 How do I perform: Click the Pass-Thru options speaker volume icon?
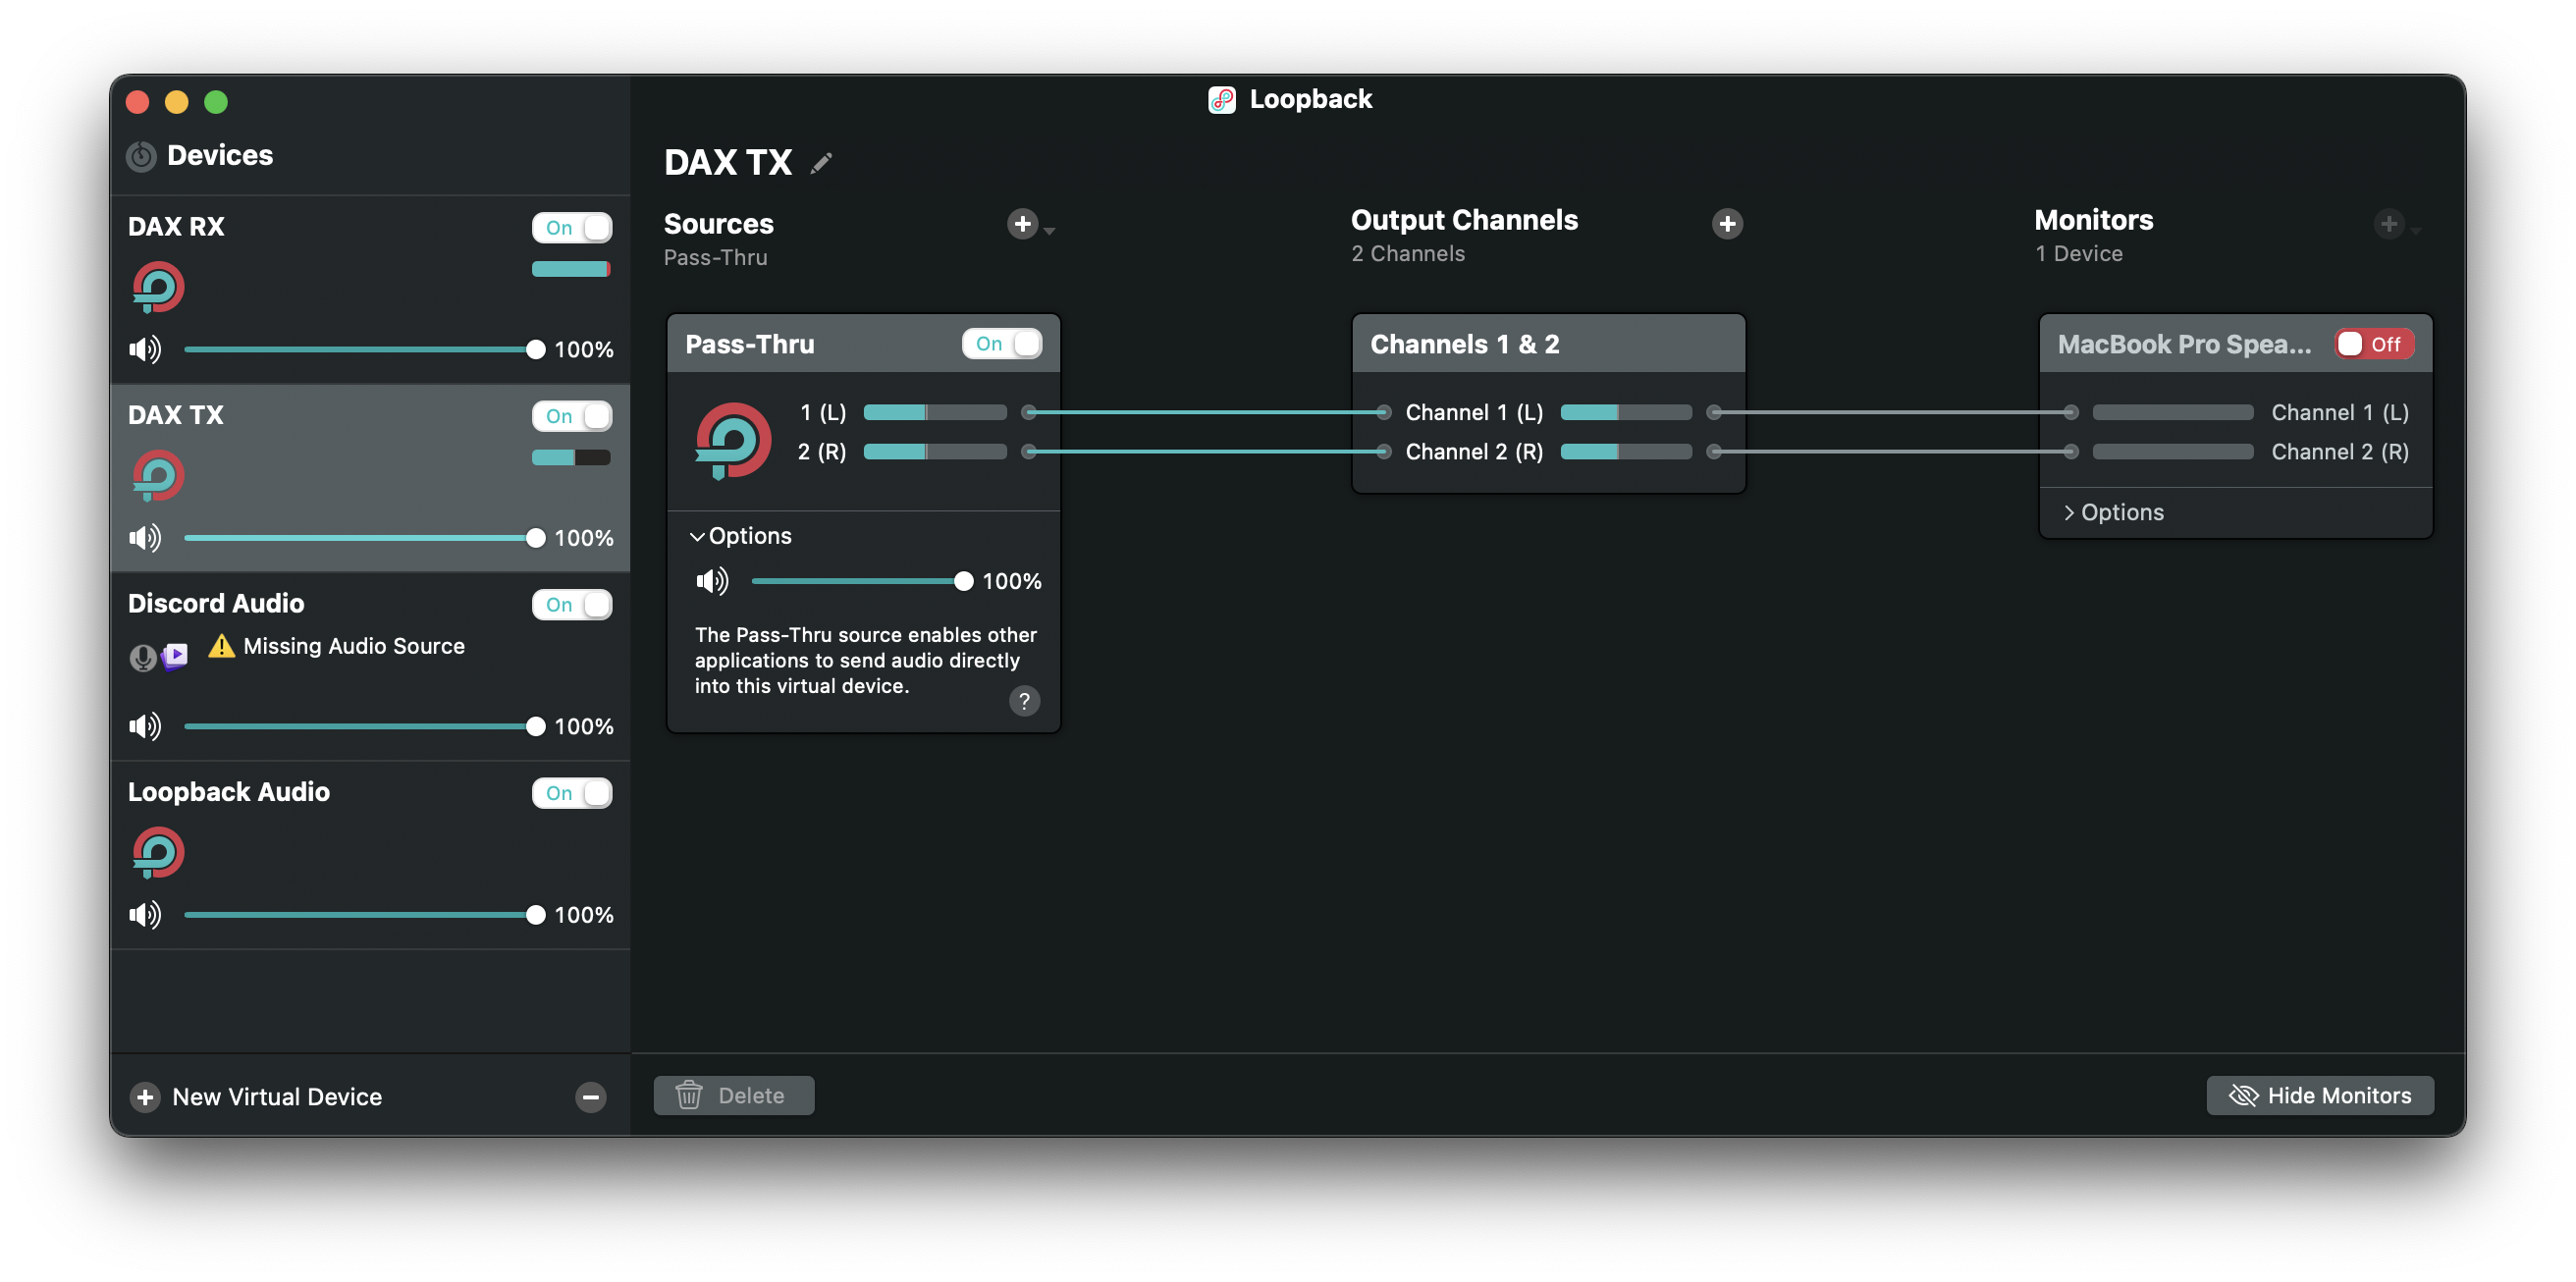click(x=712, y=581)
